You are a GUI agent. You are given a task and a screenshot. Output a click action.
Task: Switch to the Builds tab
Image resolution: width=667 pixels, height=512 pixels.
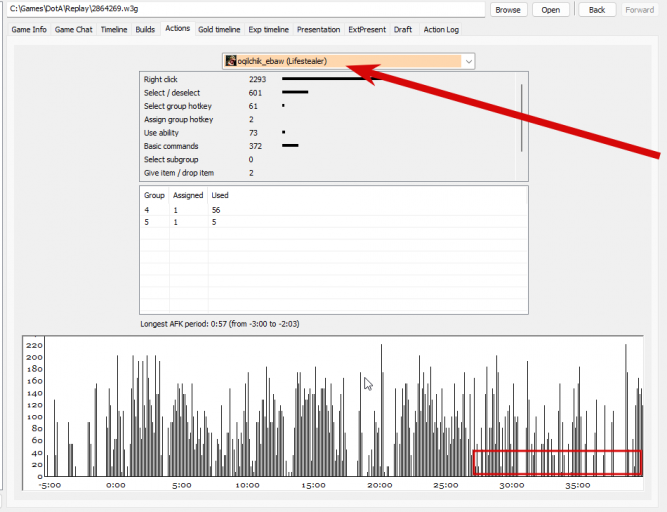[145, 29]
